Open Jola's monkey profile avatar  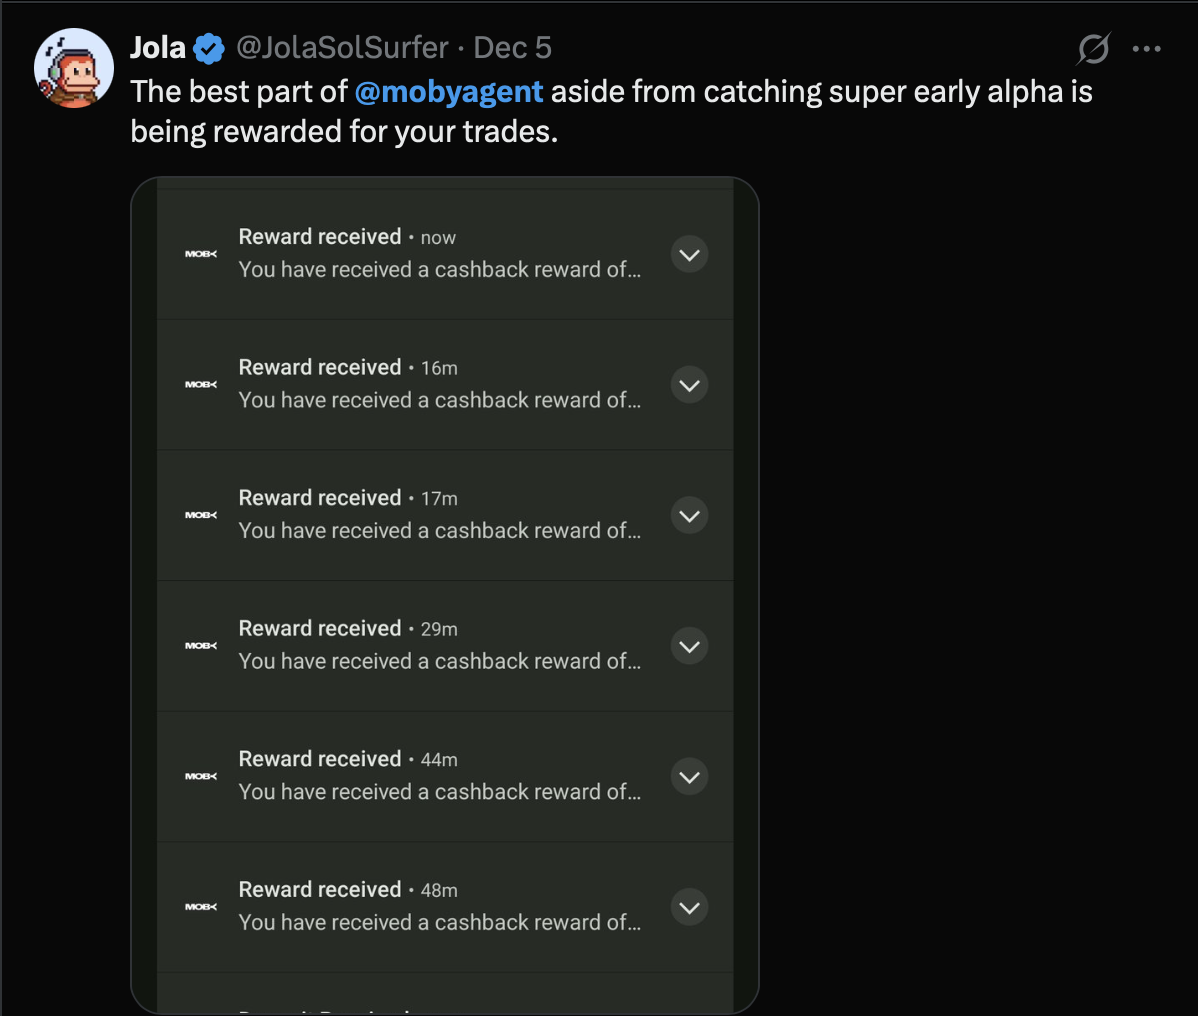pos(74,68)
